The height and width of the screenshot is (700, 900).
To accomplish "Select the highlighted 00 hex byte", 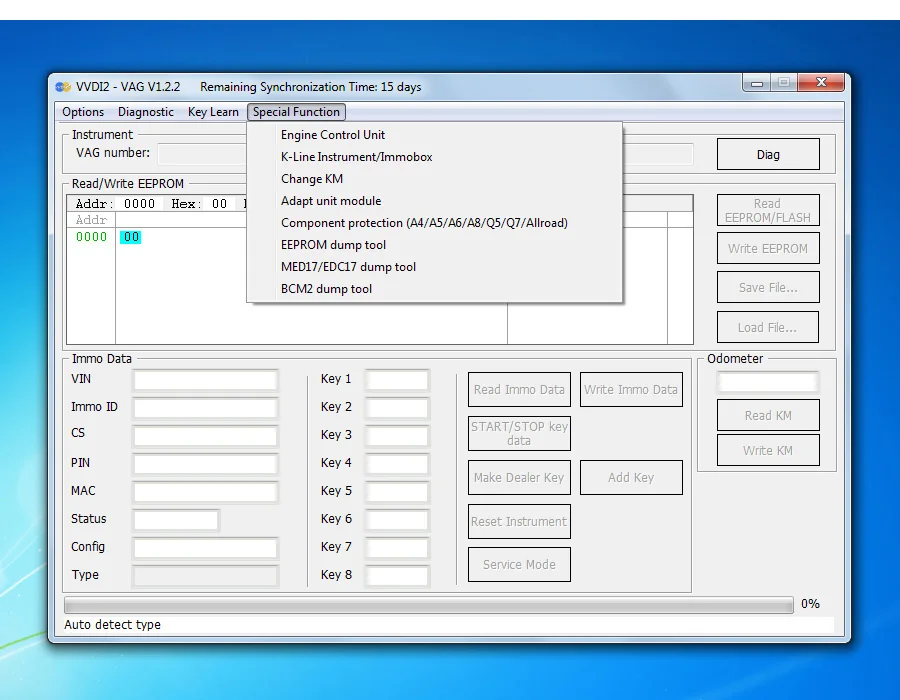I will pos(131,237).
